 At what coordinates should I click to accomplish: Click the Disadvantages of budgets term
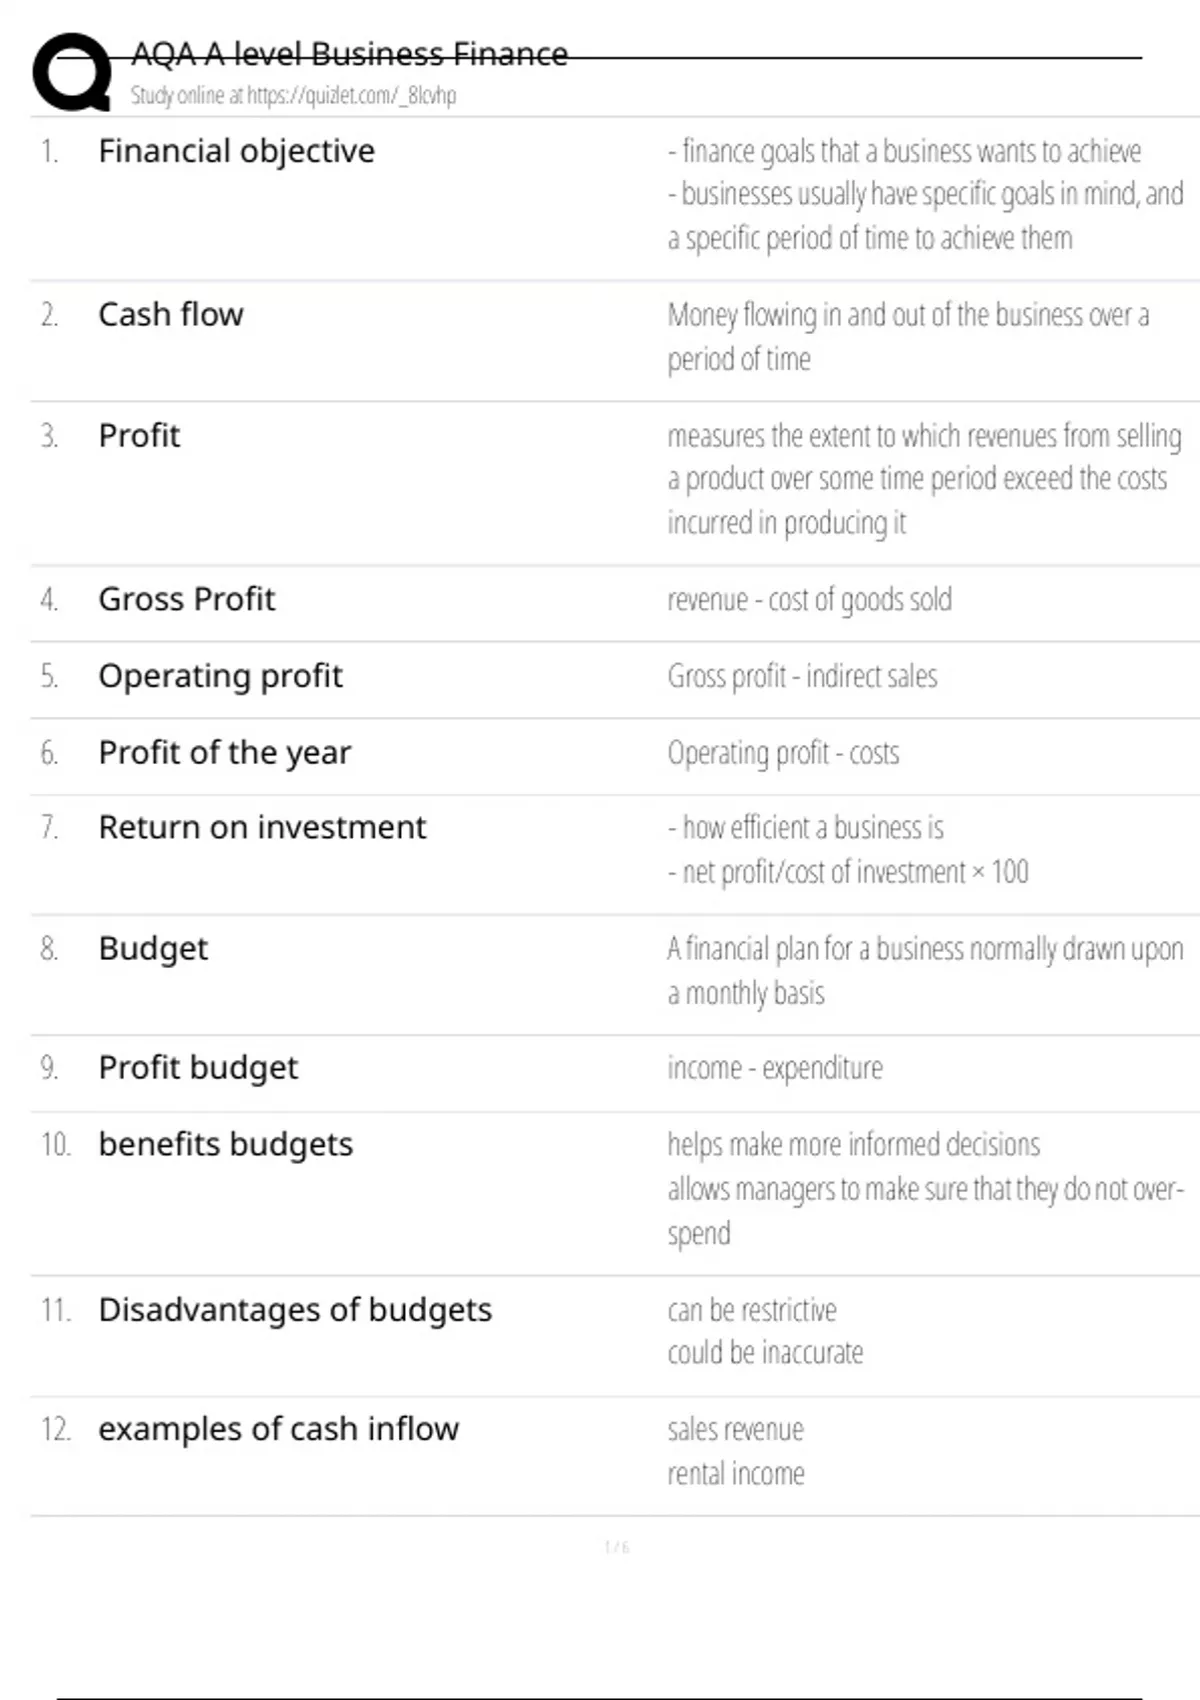tap(295, 1310)
